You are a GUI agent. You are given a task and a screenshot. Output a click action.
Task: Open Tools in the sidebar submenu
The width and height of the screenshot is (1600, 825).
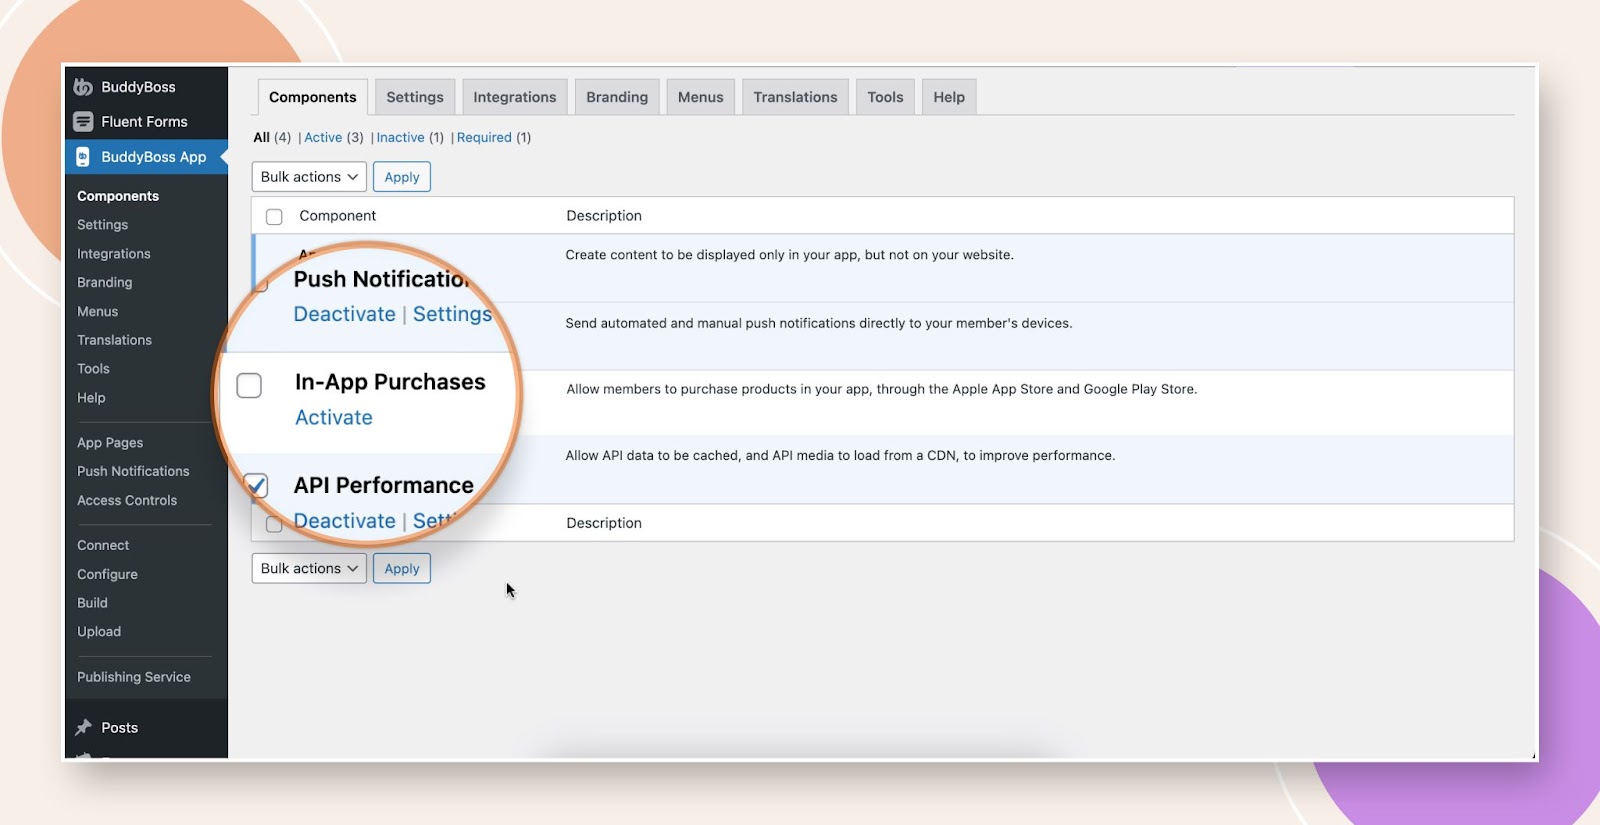[x=94, y=369]
